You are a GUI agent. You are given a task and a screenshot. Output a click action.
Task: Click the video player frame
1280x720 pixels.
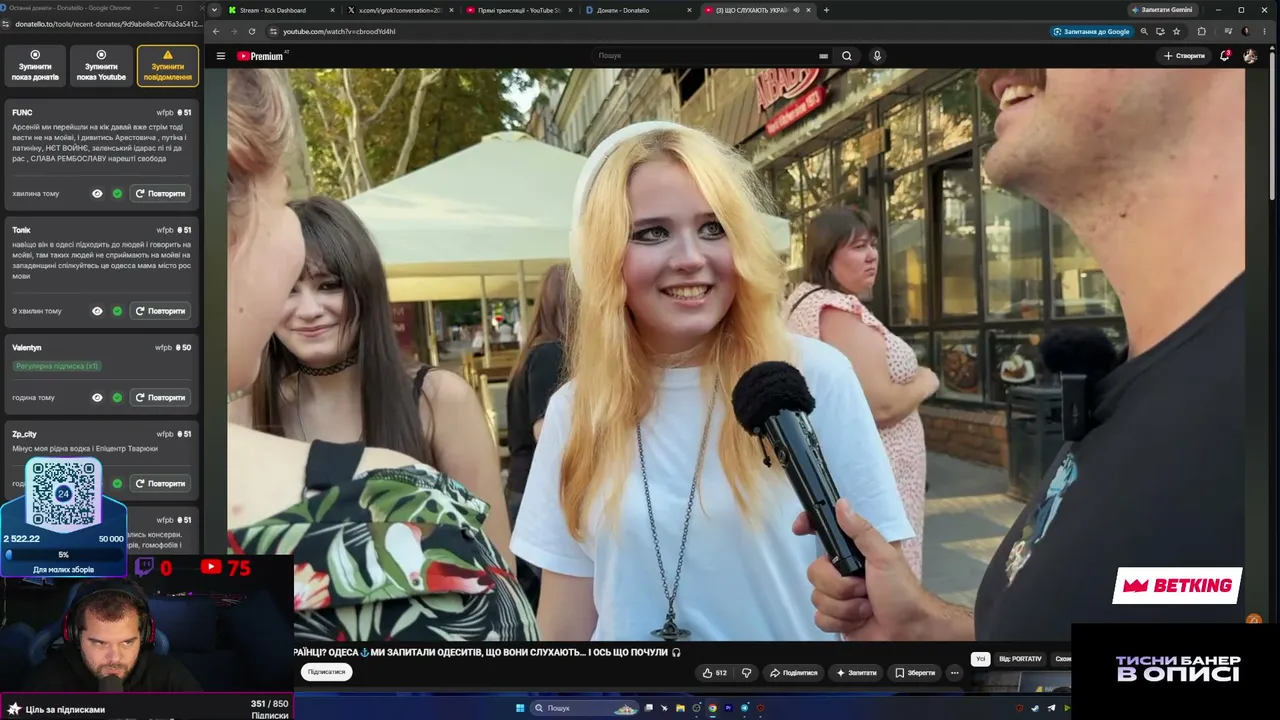pyautogui.click(x=736, y=354)
